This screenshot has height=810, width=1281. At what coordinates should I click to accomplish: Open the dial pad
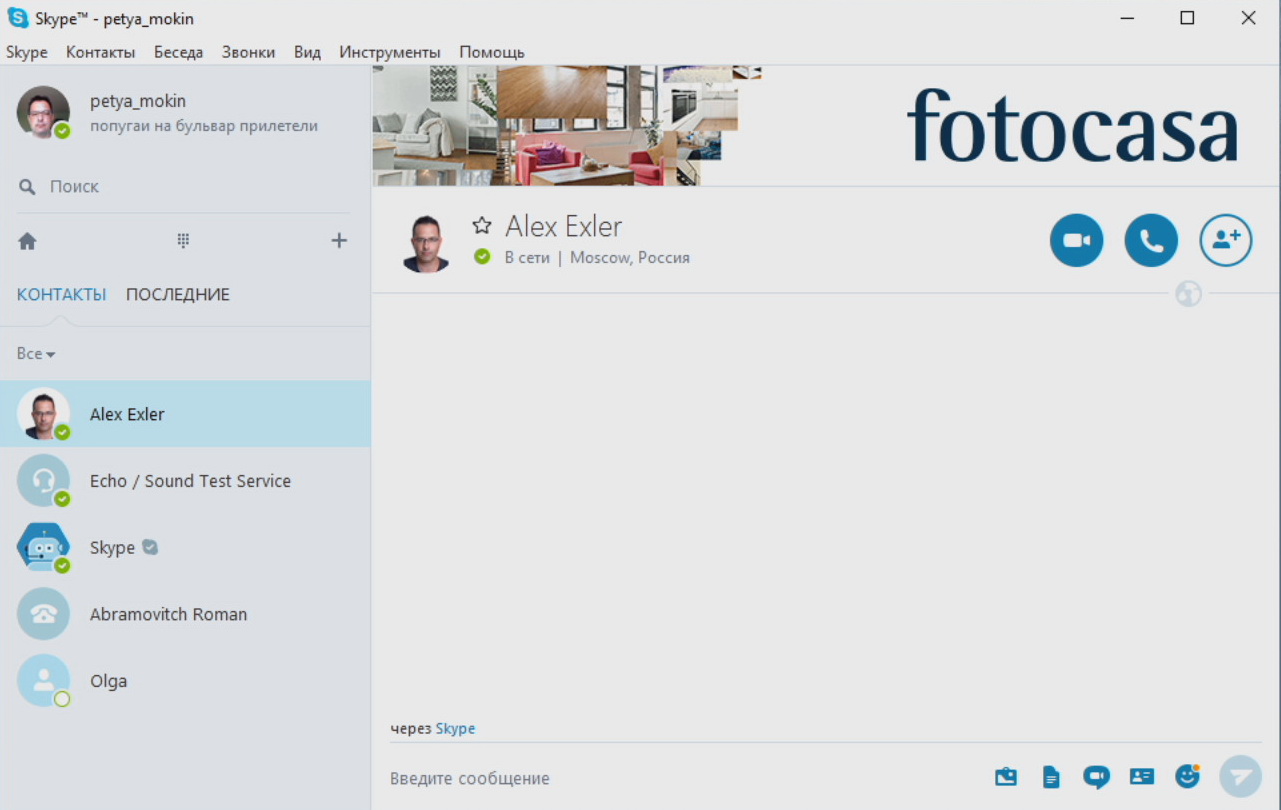tap(183, 240)
